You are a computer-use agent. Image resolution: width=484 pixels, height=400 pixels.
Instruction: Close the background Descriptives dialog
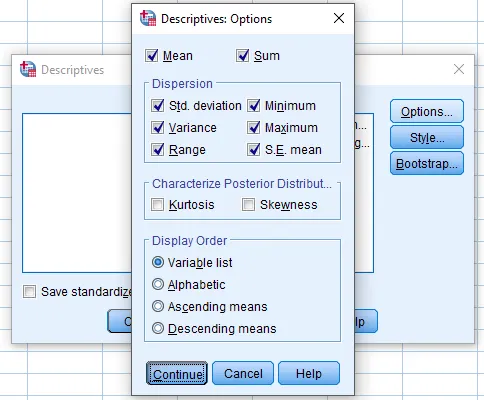(x=459, y=69)
